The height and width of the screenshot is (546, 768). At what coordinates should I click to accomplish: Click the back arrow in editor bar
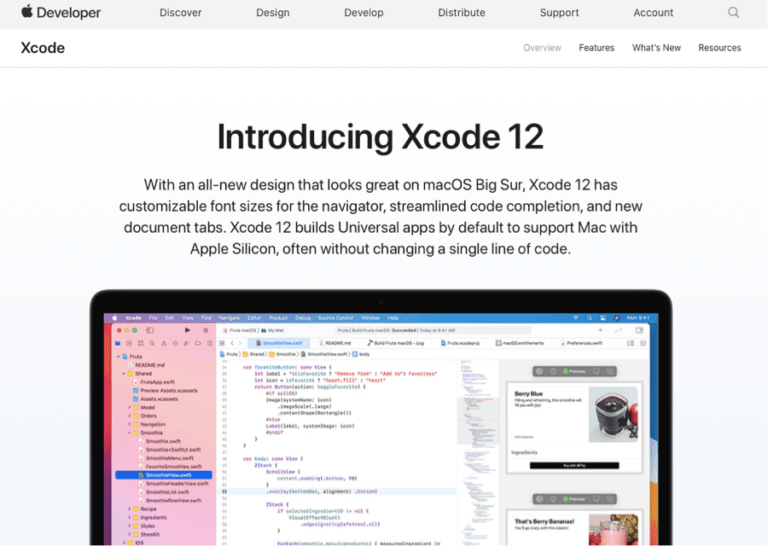coord(233,343)
